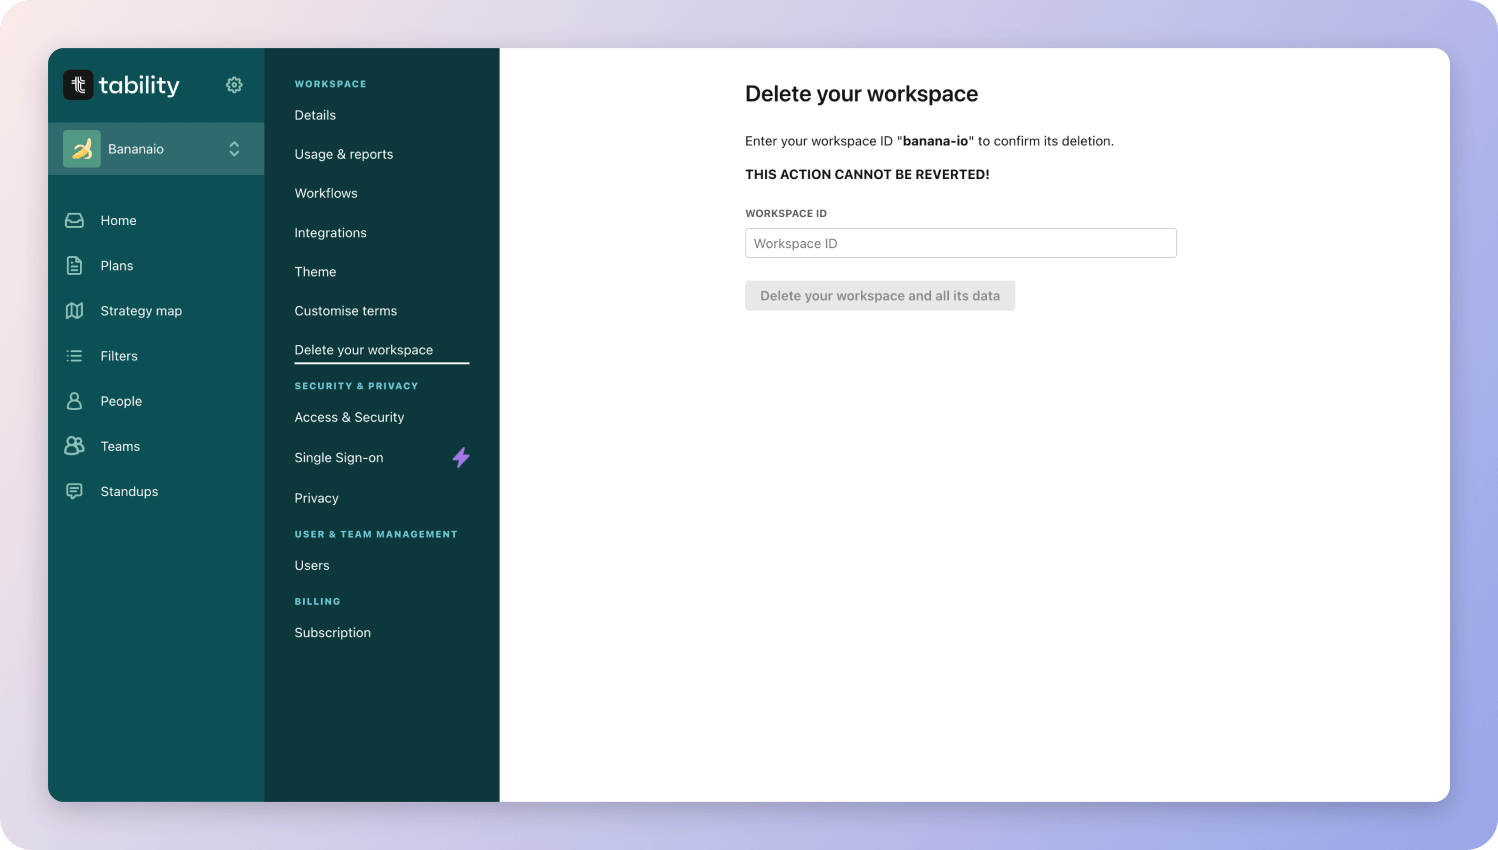Screen dimensions: 1498x850
Task: Click the People person icon
Action: click(x=74, y=401)
